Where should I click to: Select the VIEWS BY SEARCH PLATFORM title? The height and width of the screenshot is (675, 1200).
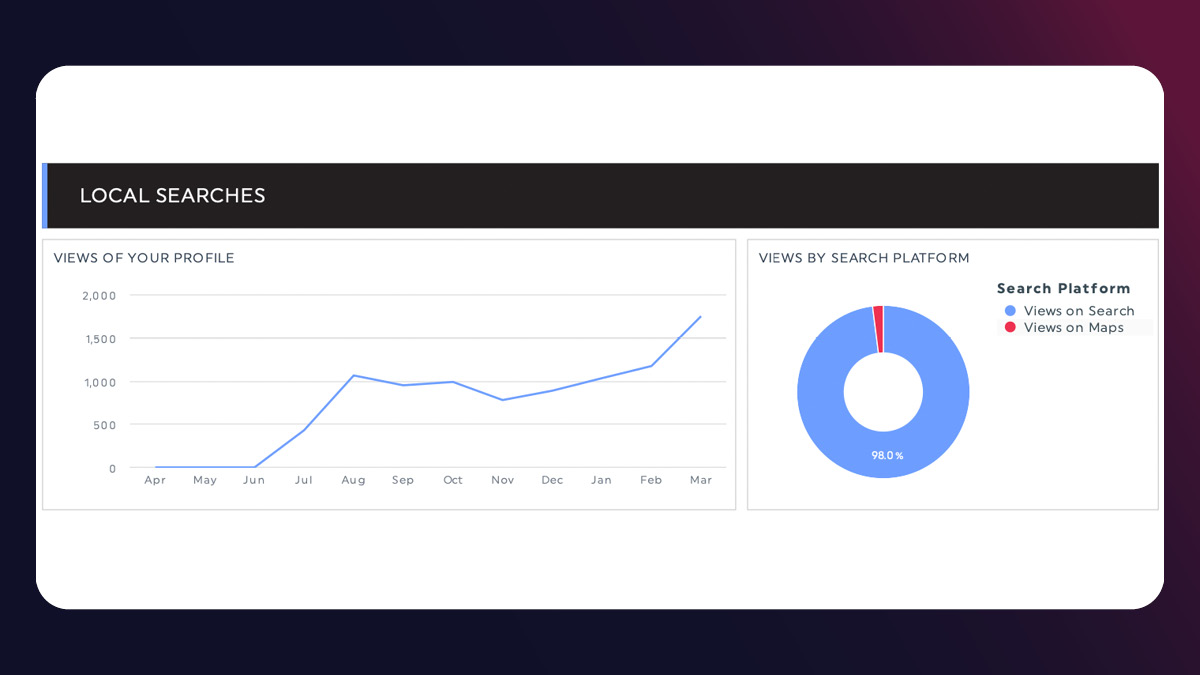click(864, 258)
